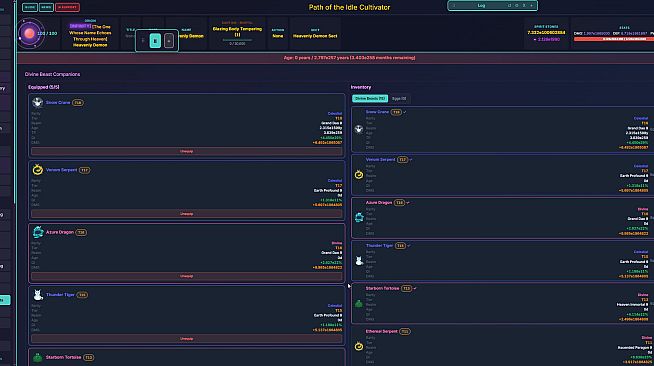Switch to the Eggs inventory tab
Screen dimensions: 654x366
click(399, 98)
